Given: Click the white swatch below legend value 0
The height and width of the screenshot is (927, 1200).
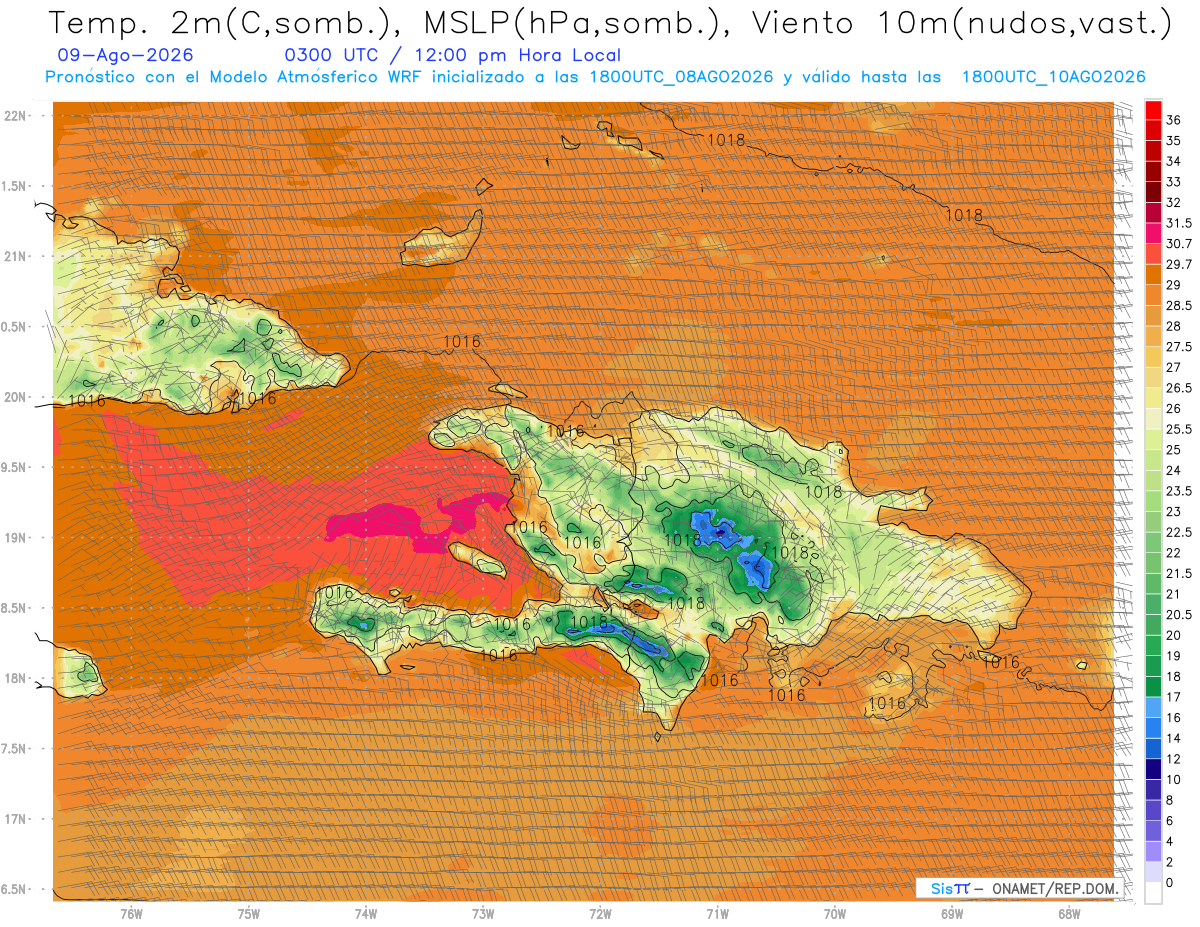Looking at the screenshot, I should coord(1153,893).
